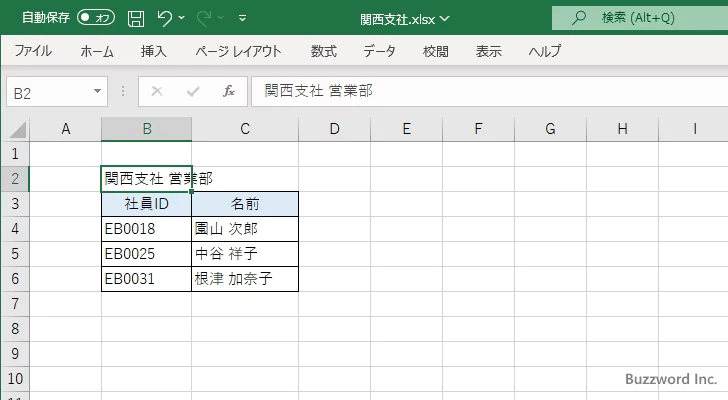Click the 社員ID header cell

[x=146, y=204]
